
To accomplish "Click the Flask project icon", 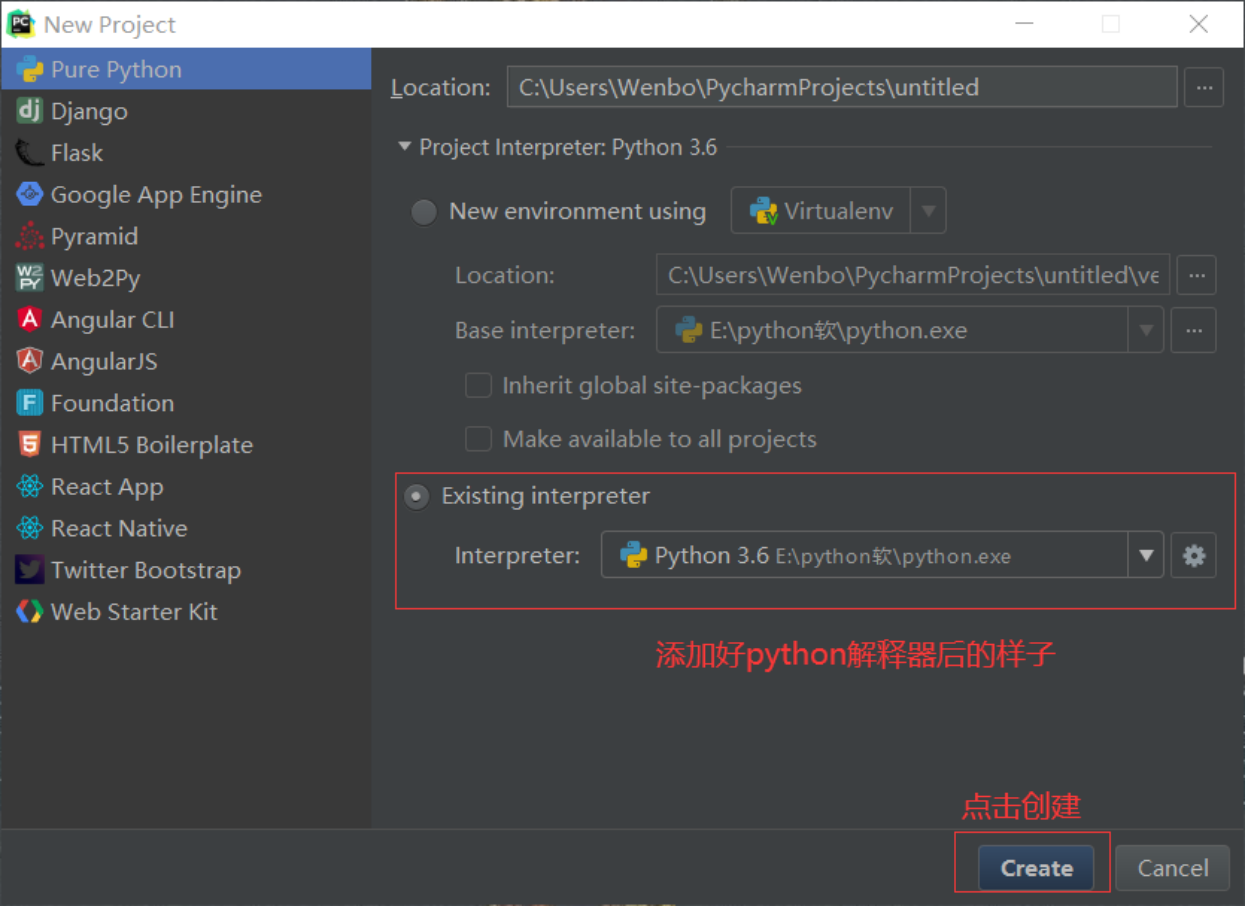I will (x=30, y=153).
